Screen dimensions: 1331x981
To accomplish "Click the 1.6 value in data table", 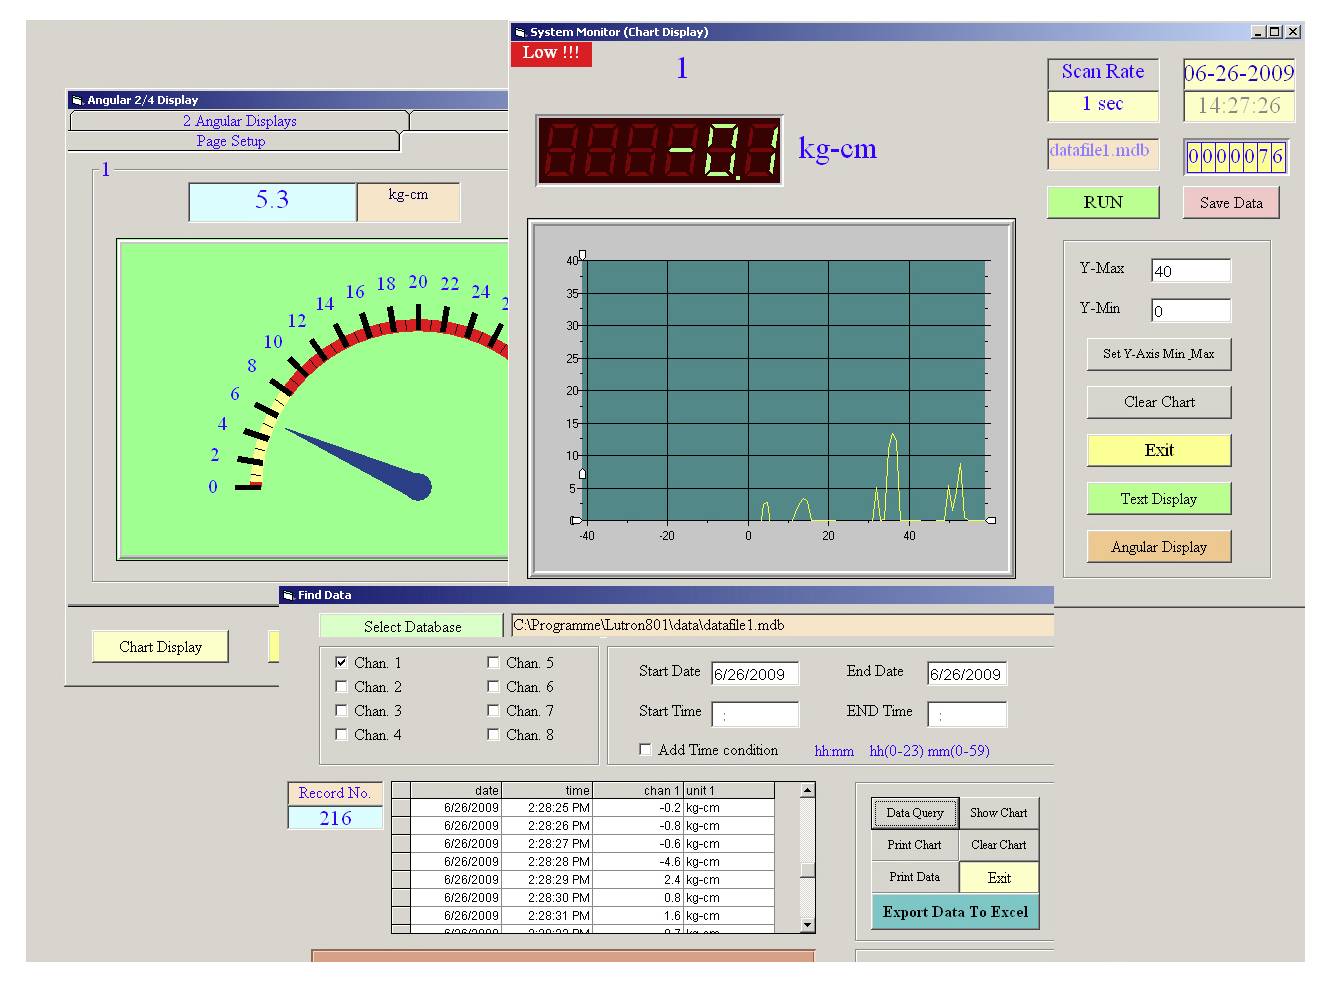I will point(639,916).
